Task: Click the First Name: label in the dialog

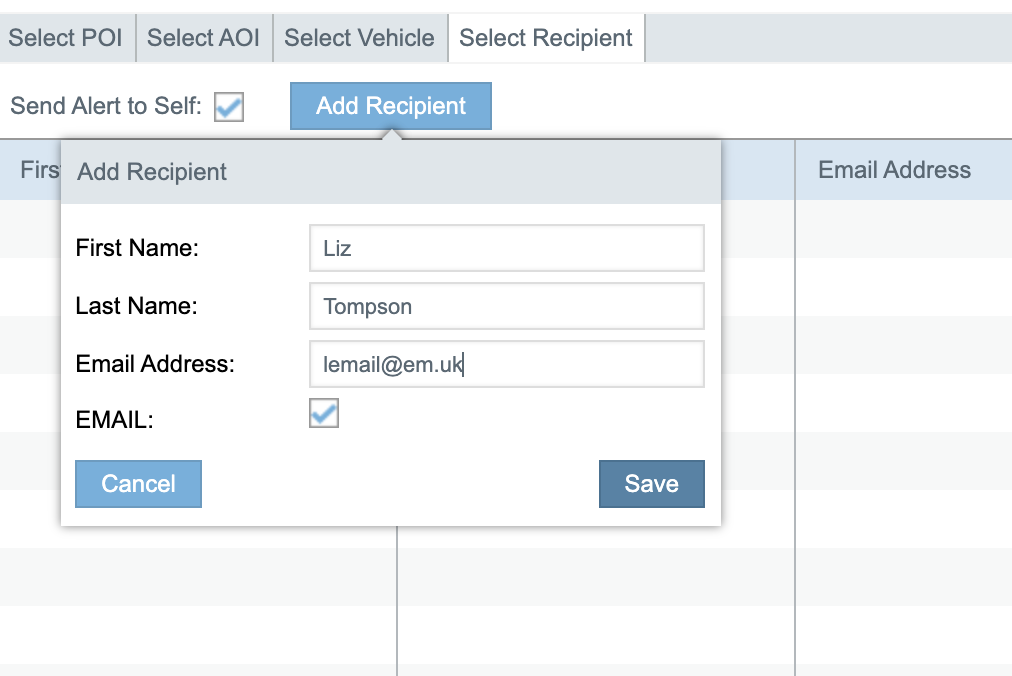Action: (137, 248)
